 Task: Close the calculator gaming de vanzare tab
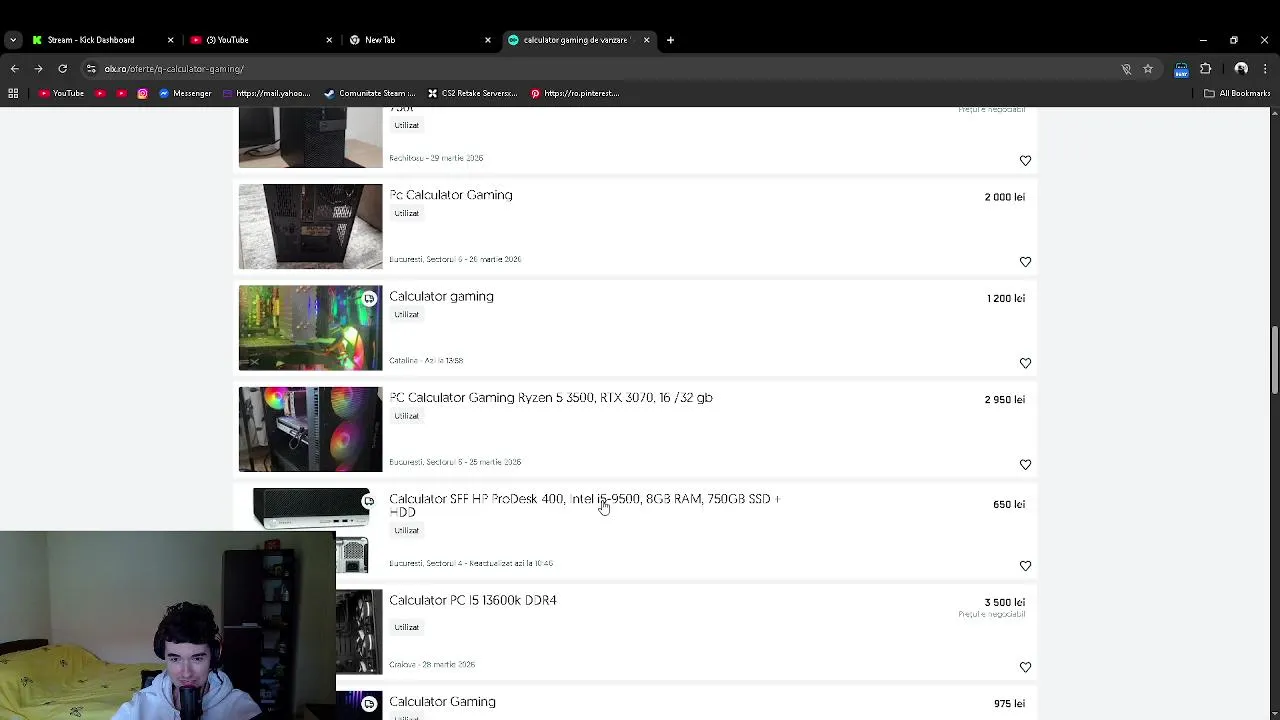(646, 40)
